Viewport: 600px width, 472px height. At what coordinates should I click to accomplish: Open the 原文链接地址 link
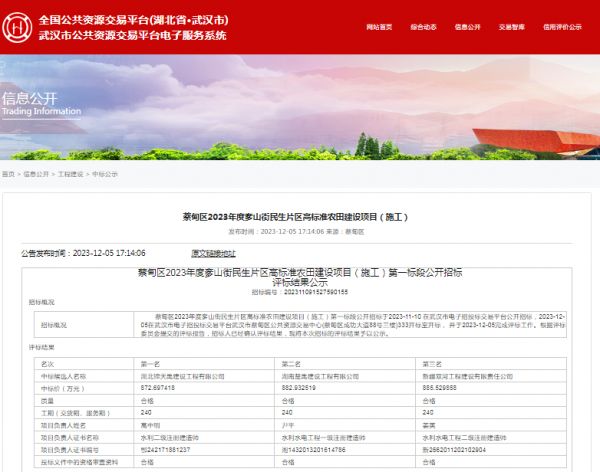213,253
